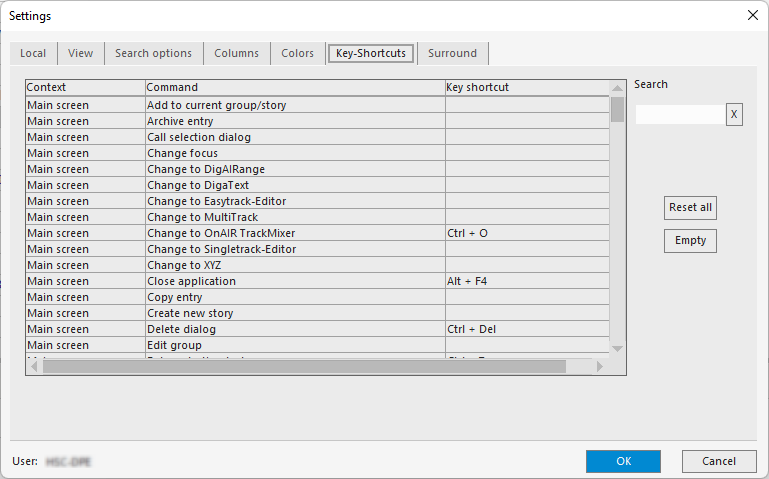
Task: Clear search with the X button
Action: pos(734,115)
